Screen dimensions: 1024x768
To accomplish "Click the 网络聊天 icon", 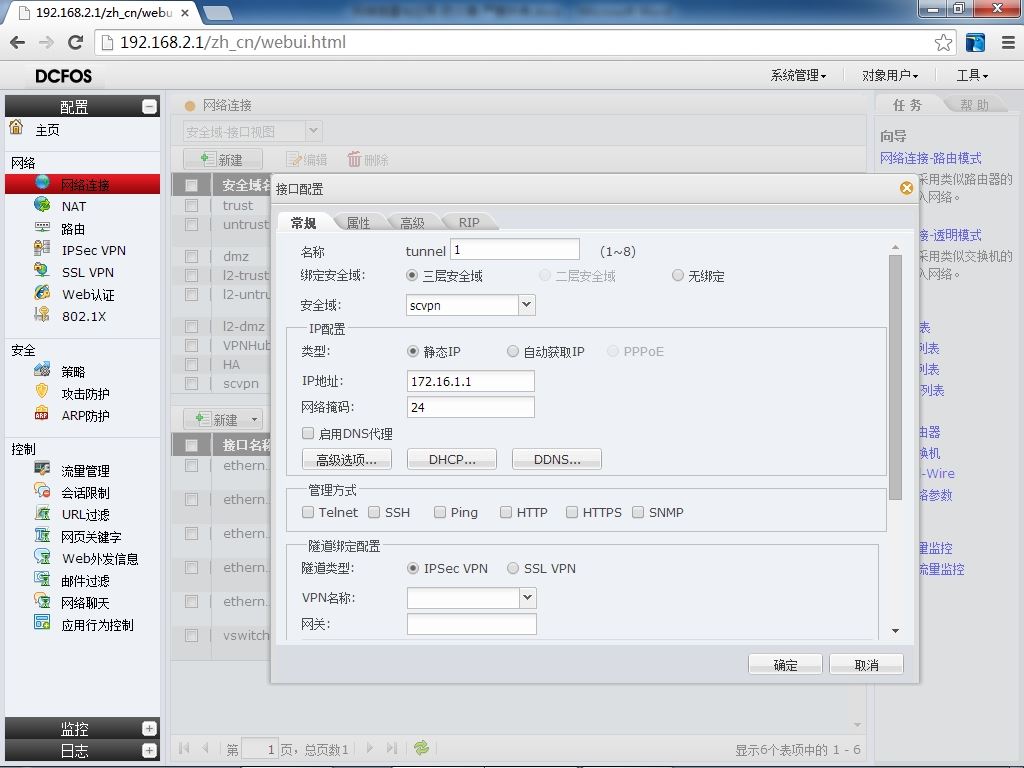I will pos(42,601).
